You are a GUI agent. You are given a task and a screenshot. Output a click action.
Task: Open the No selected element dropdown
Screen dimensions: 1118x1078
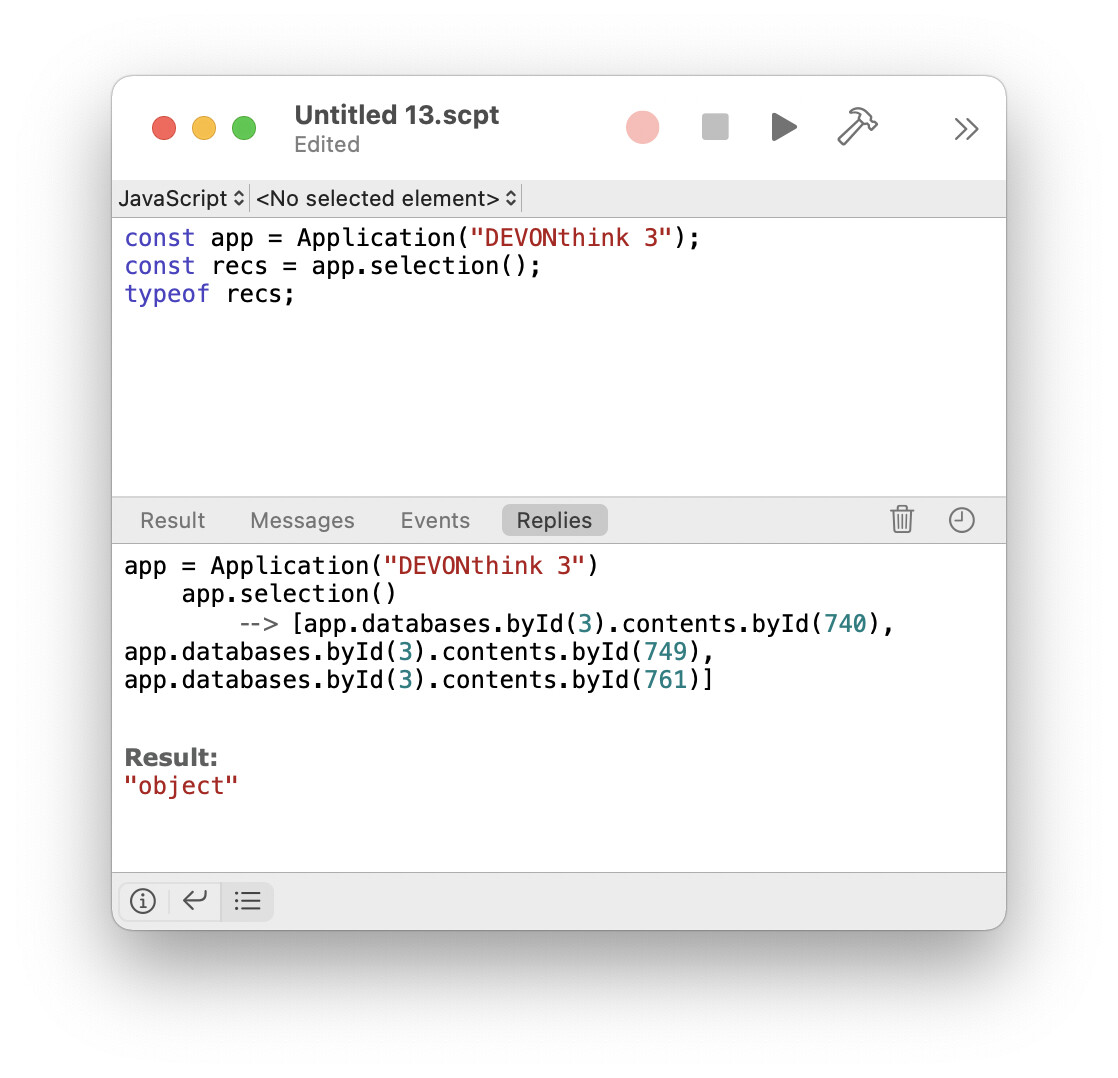tap(386, 198)
